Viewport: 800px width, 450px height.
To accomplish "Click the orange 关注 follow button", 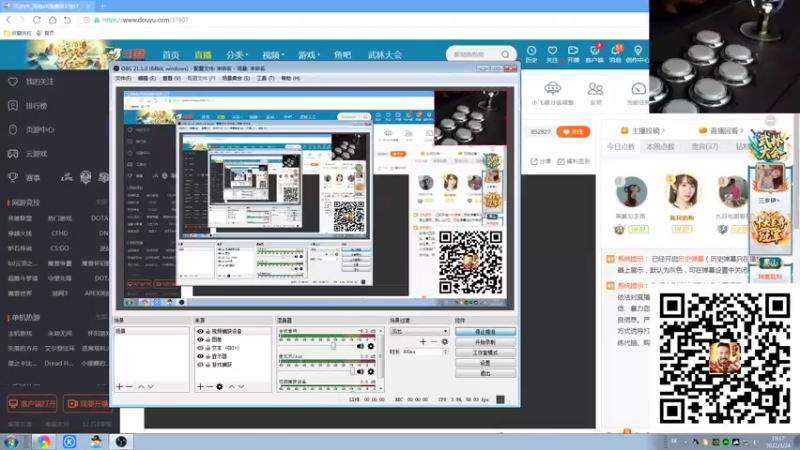I will [x=573, y=132].
